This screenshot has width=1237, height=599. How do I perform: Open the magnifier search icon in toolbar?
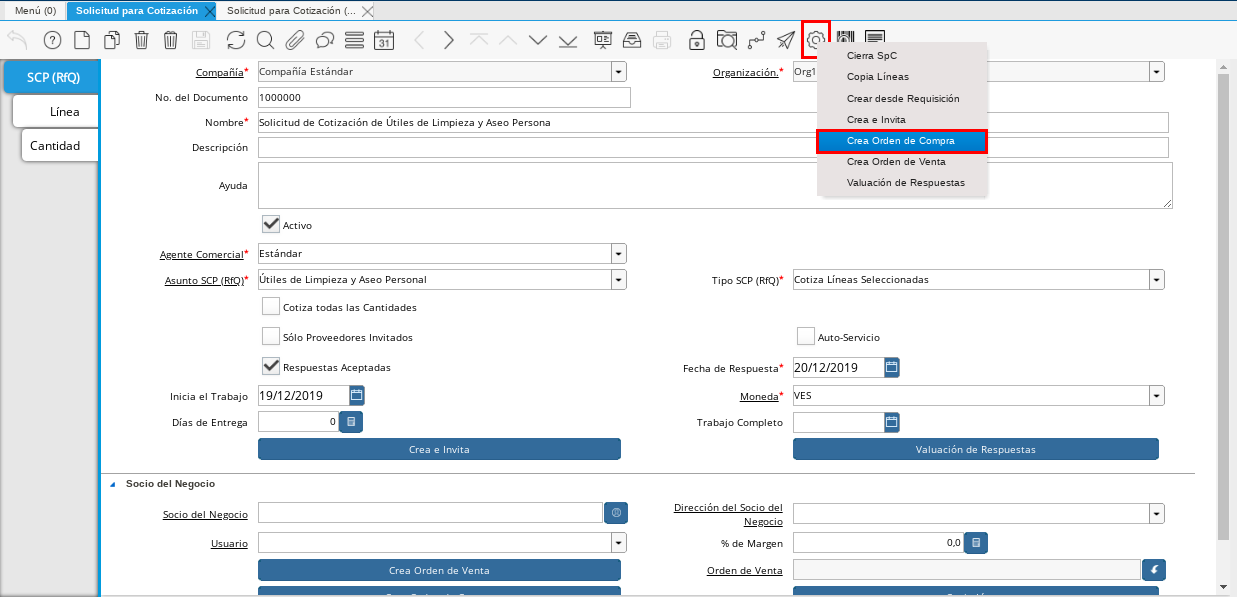click(265, 40)
